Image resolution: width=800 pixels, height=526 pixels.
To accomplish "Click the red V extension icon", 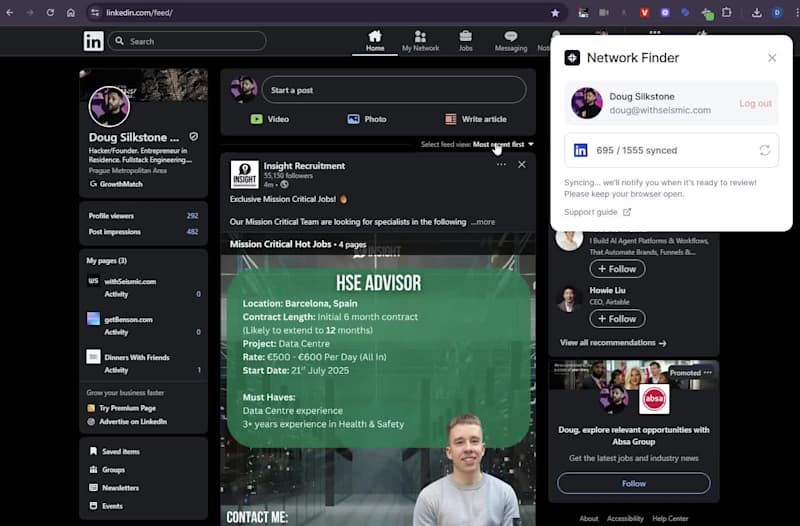I will click(644, 13).
